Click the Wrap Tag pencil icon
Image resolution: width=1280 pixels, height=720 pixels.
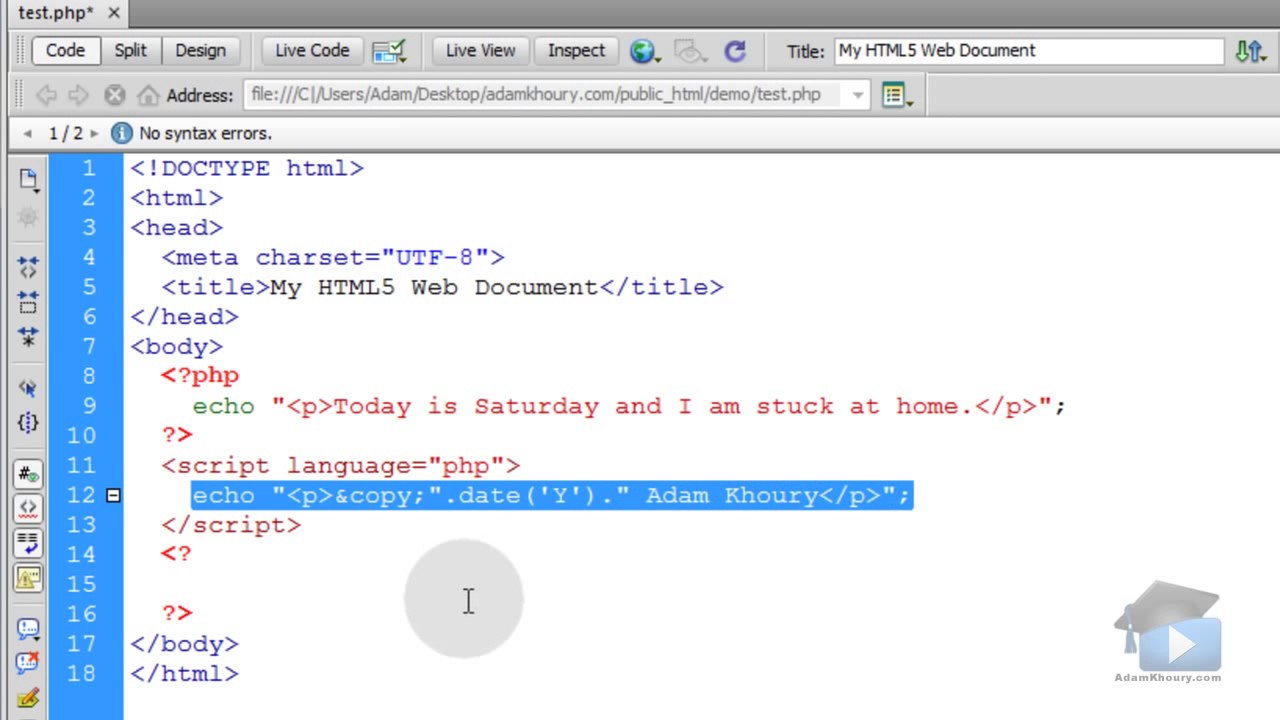tap(28, 698)
